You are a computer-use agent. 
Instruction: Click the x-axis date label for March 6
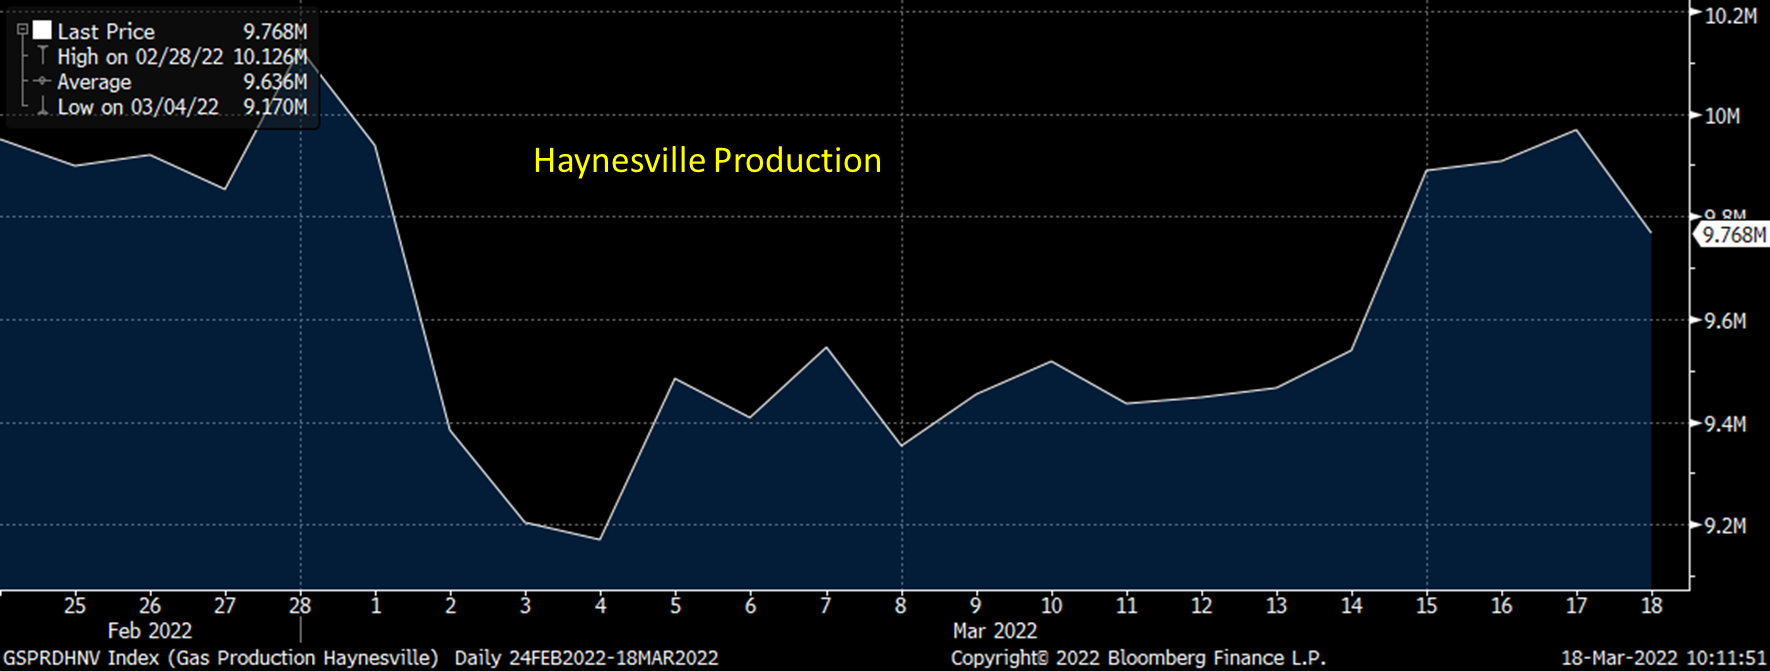point(751,605)
